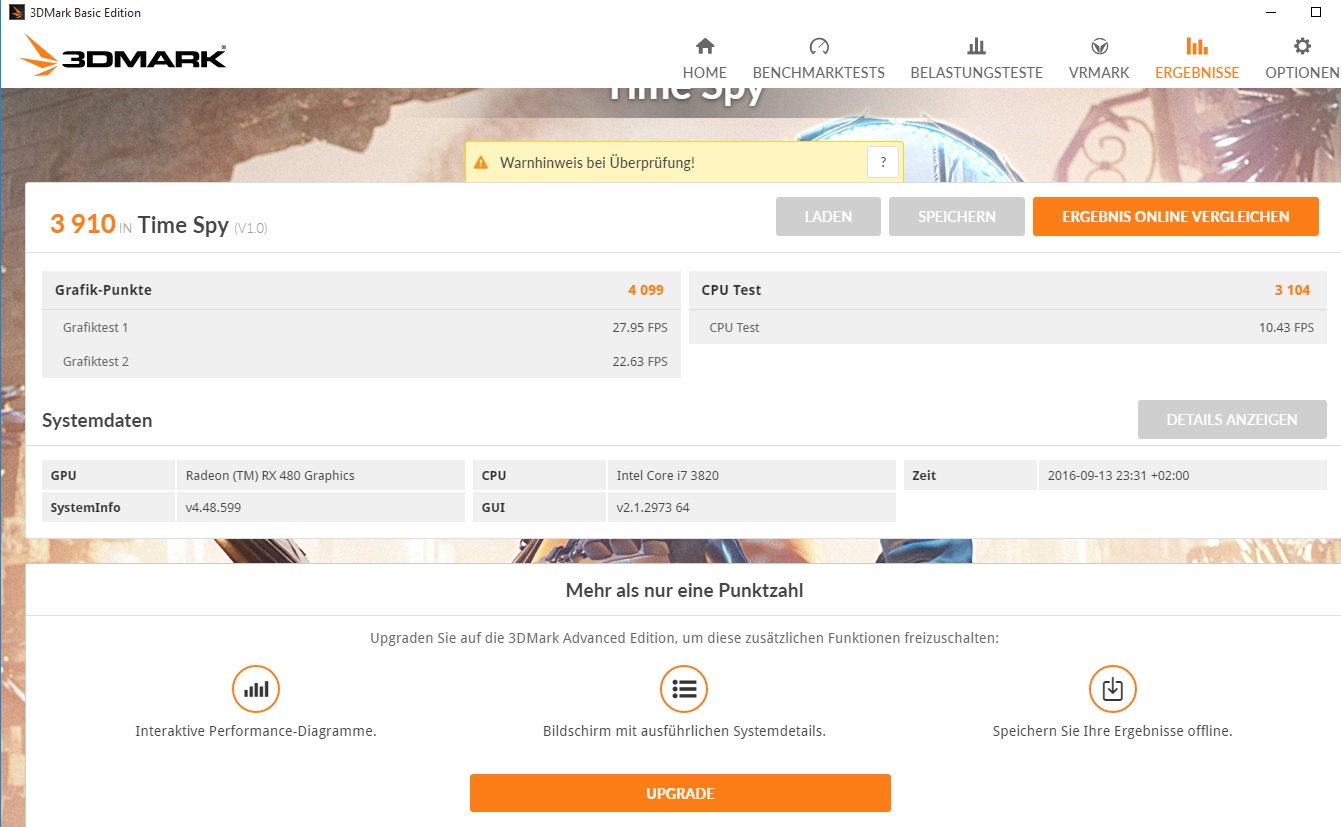This screenshot has width=1341, height=827.
Task: Click the date 2016-09-13 23:31 +02:00
Action: [x=1118, y=475]
